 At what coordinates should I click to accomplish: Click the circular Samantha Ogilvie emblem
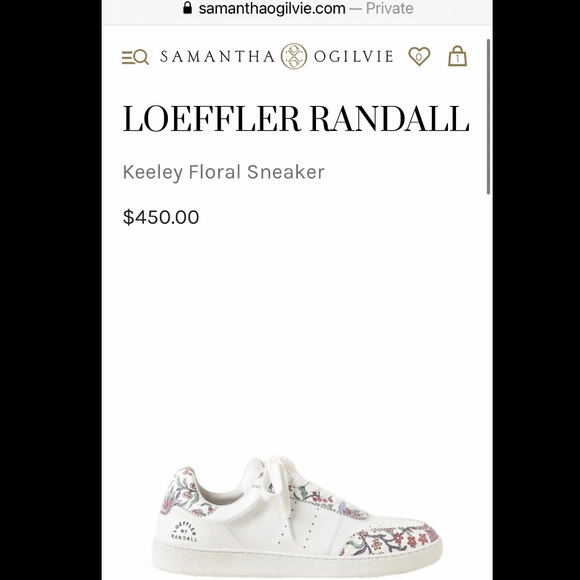coord(294,57)
